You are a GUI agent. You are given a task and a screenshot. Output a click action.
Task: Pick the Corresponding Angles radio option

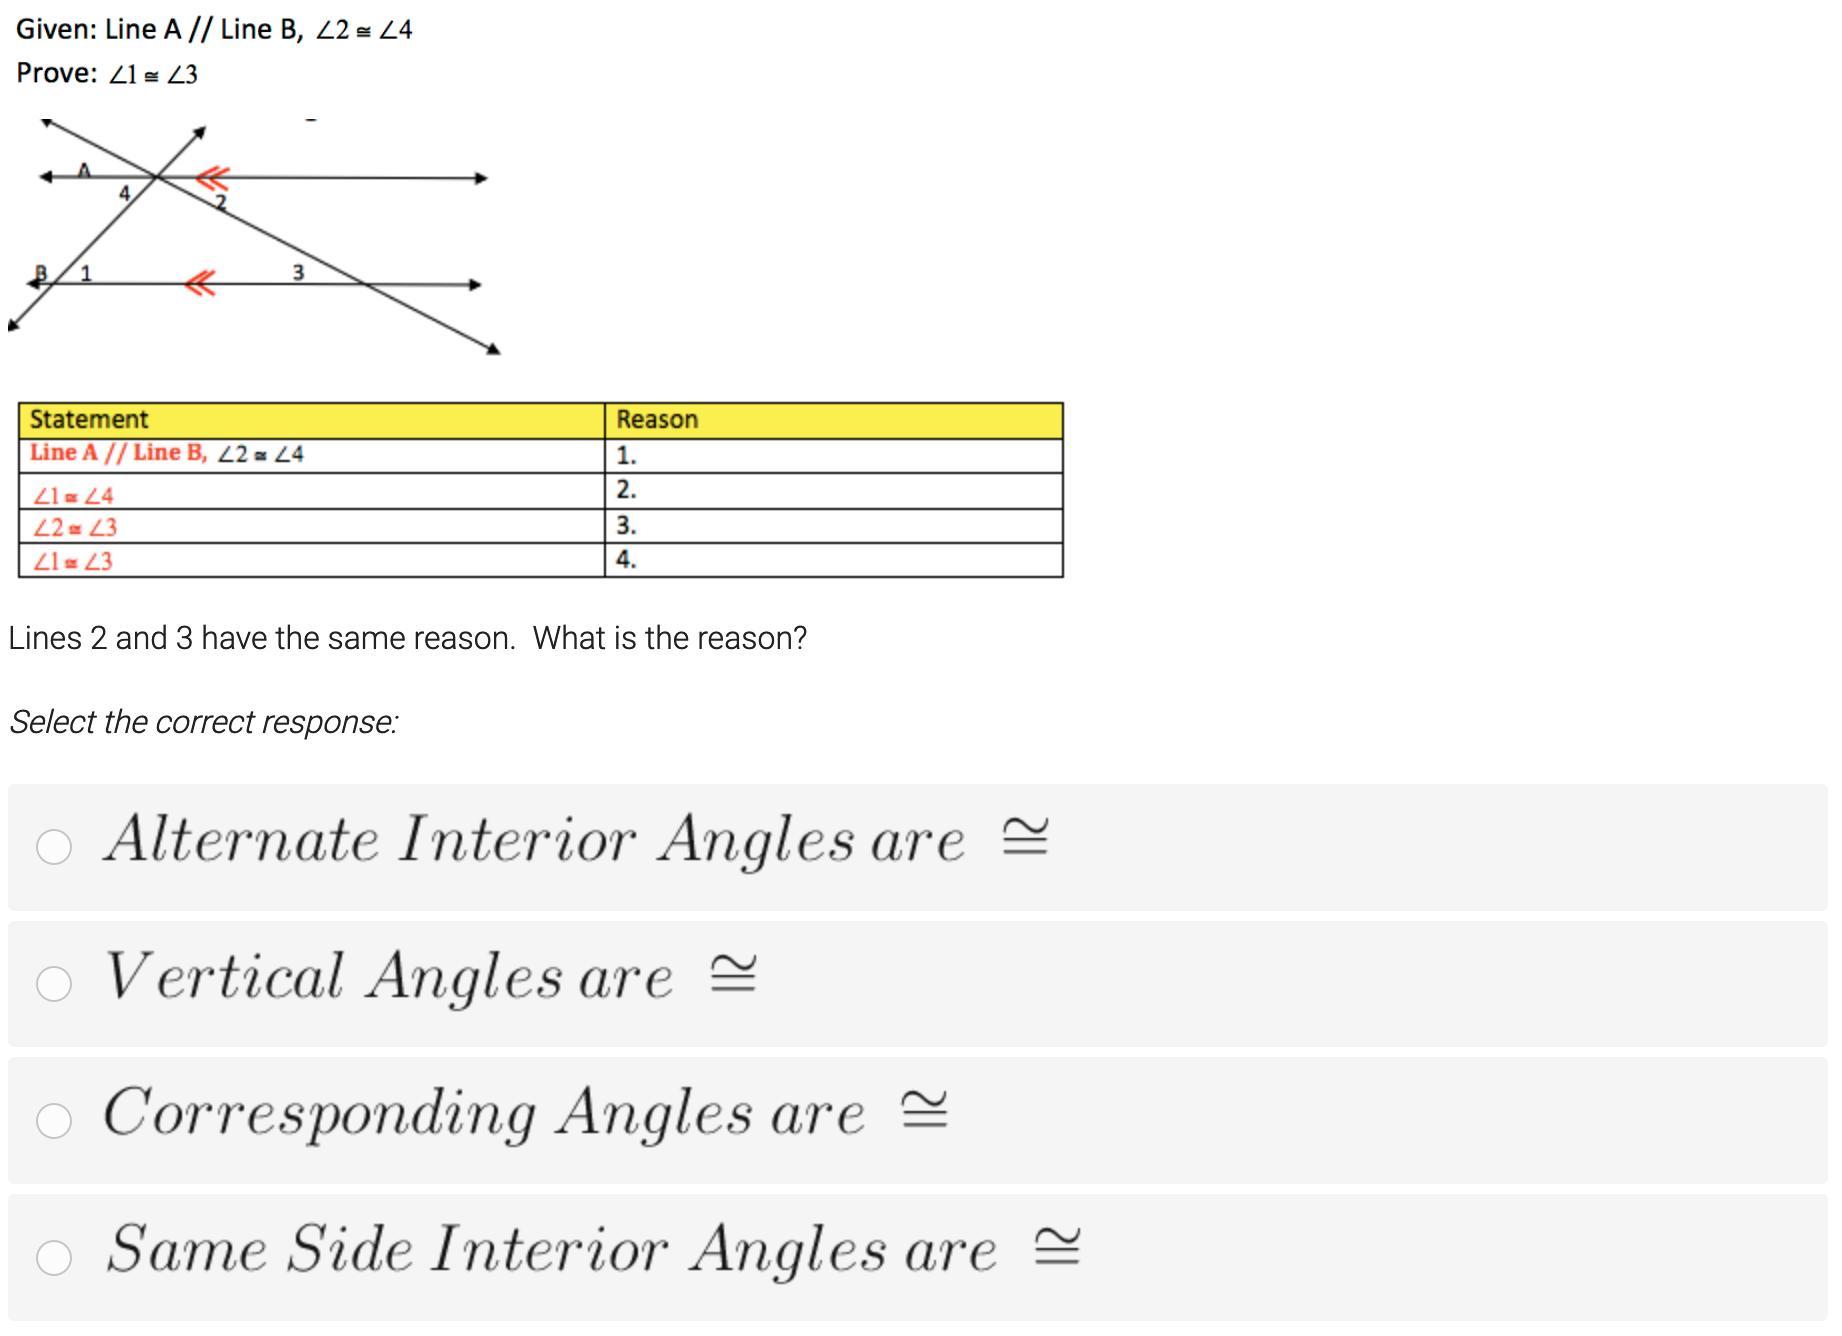(x=54, y=1121)
